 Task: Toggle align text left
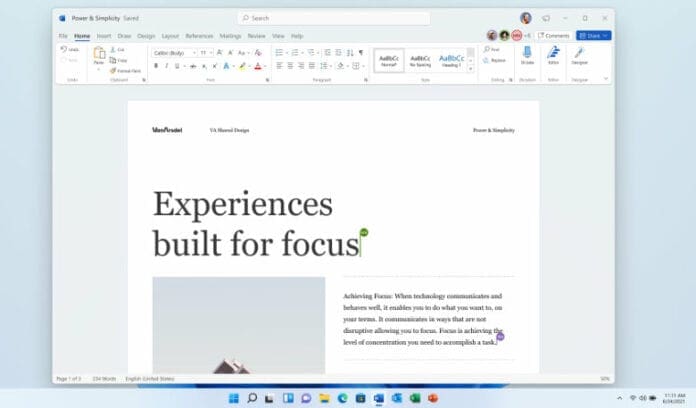click(x=279, y=66)
